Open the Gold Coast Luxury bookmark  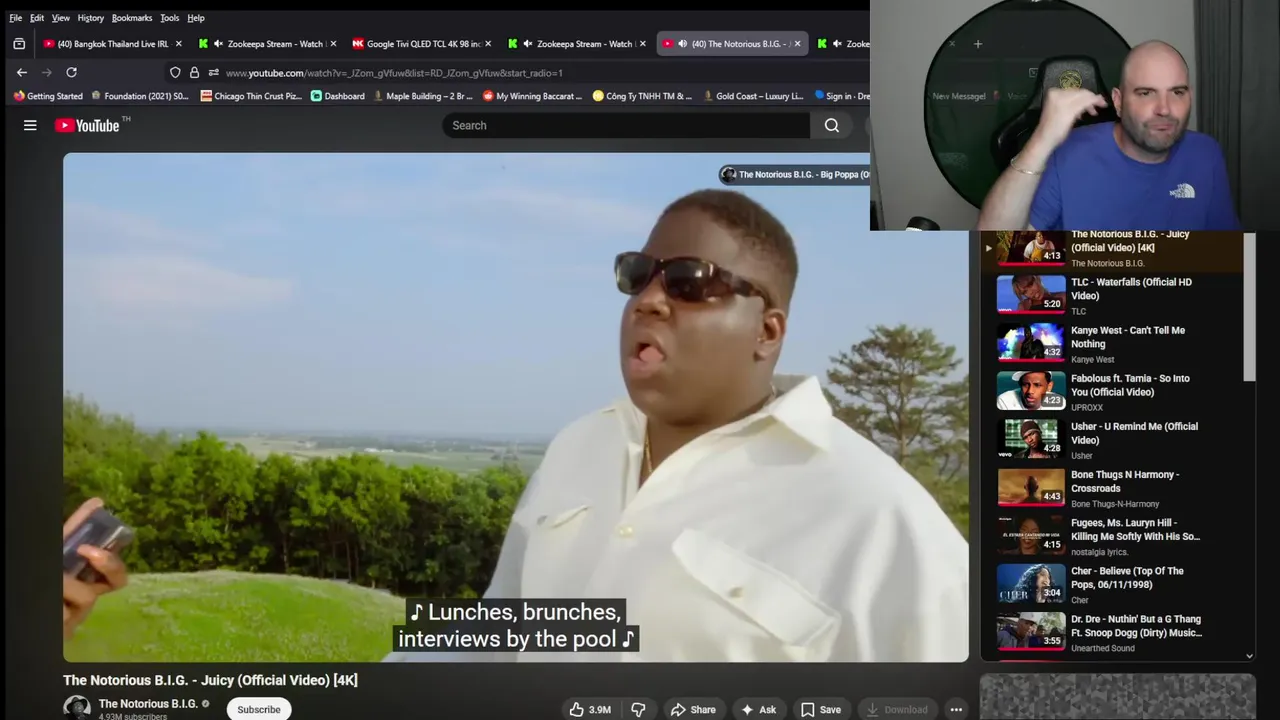pos(753,96)
